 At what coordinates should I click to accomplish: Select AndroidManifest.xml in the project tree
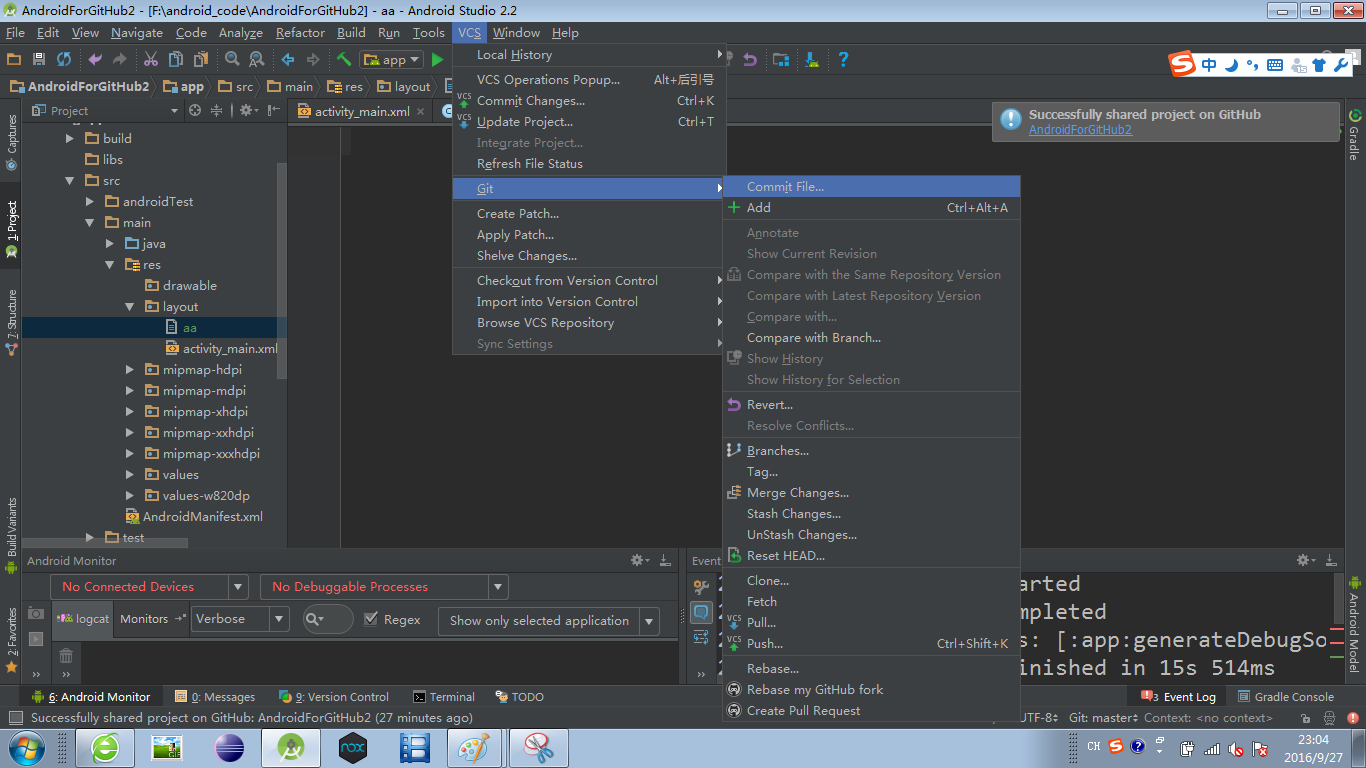click(x=194, y=517)
